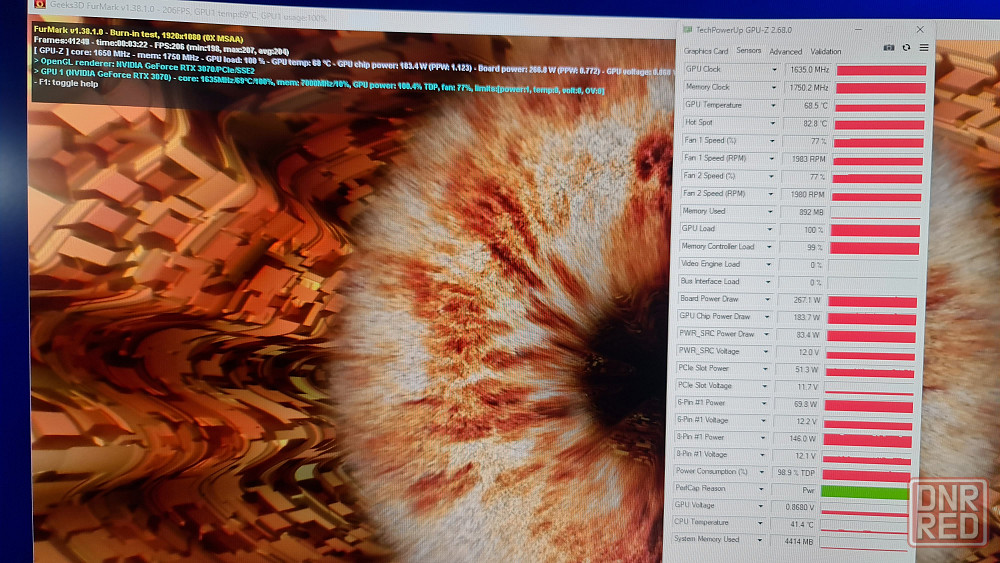This screenshot has height=563, width=1000.
Task: Expand the Memory Used sensor dropdown
Action: click(x=771, y=212)
